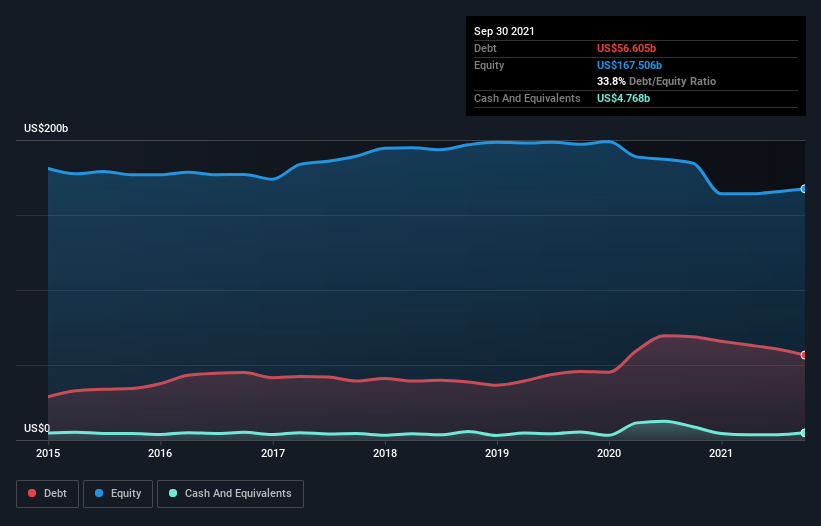Image resolution: width=821 pixels, height=526 pixels.
Task: Click the 2019 label on the x-axis
Action: pyautogui.click(x=497, y=453)
